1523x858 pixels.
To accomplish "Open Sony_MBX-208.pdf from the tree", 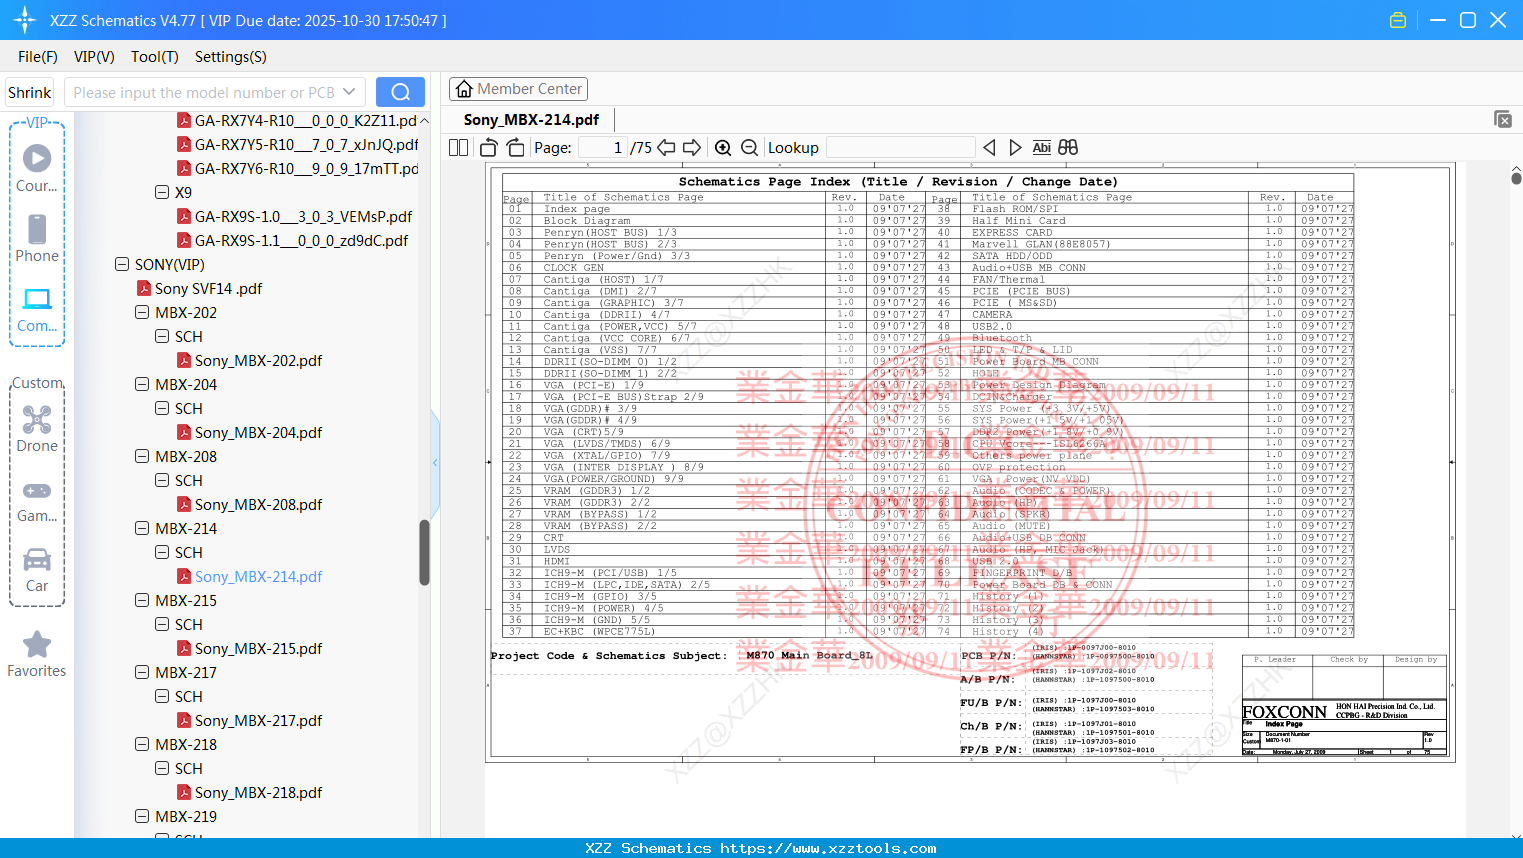I will 258,504.
